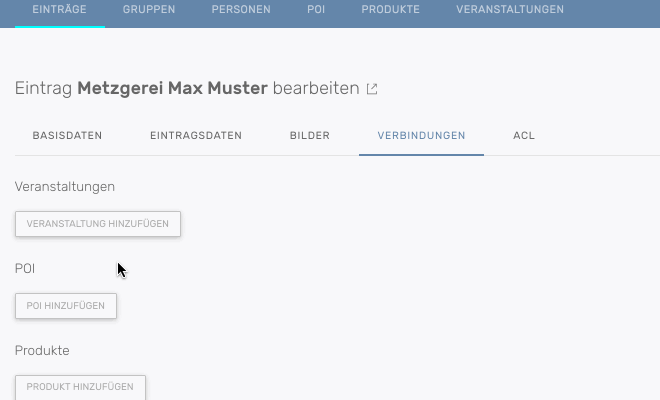This screenshot has height=400, width=660.
Task: Select POI in the top navigation bar
Action: (316, 10)
